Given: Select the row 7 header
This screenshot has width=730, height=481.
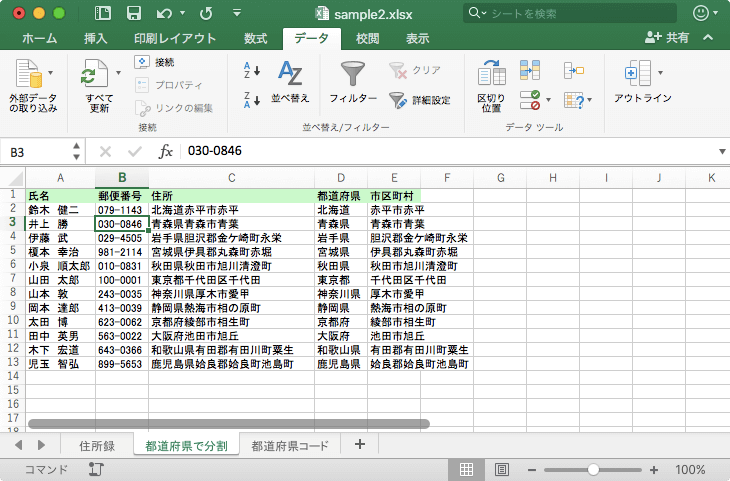Looking at the screenshot, I should pyautogui.click(x=13, y=279).
